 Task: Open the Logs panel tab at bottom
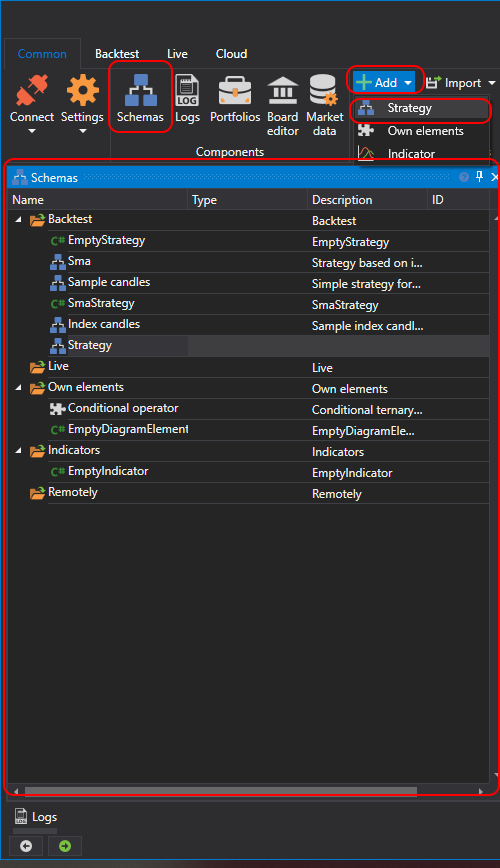click(35, 817)
